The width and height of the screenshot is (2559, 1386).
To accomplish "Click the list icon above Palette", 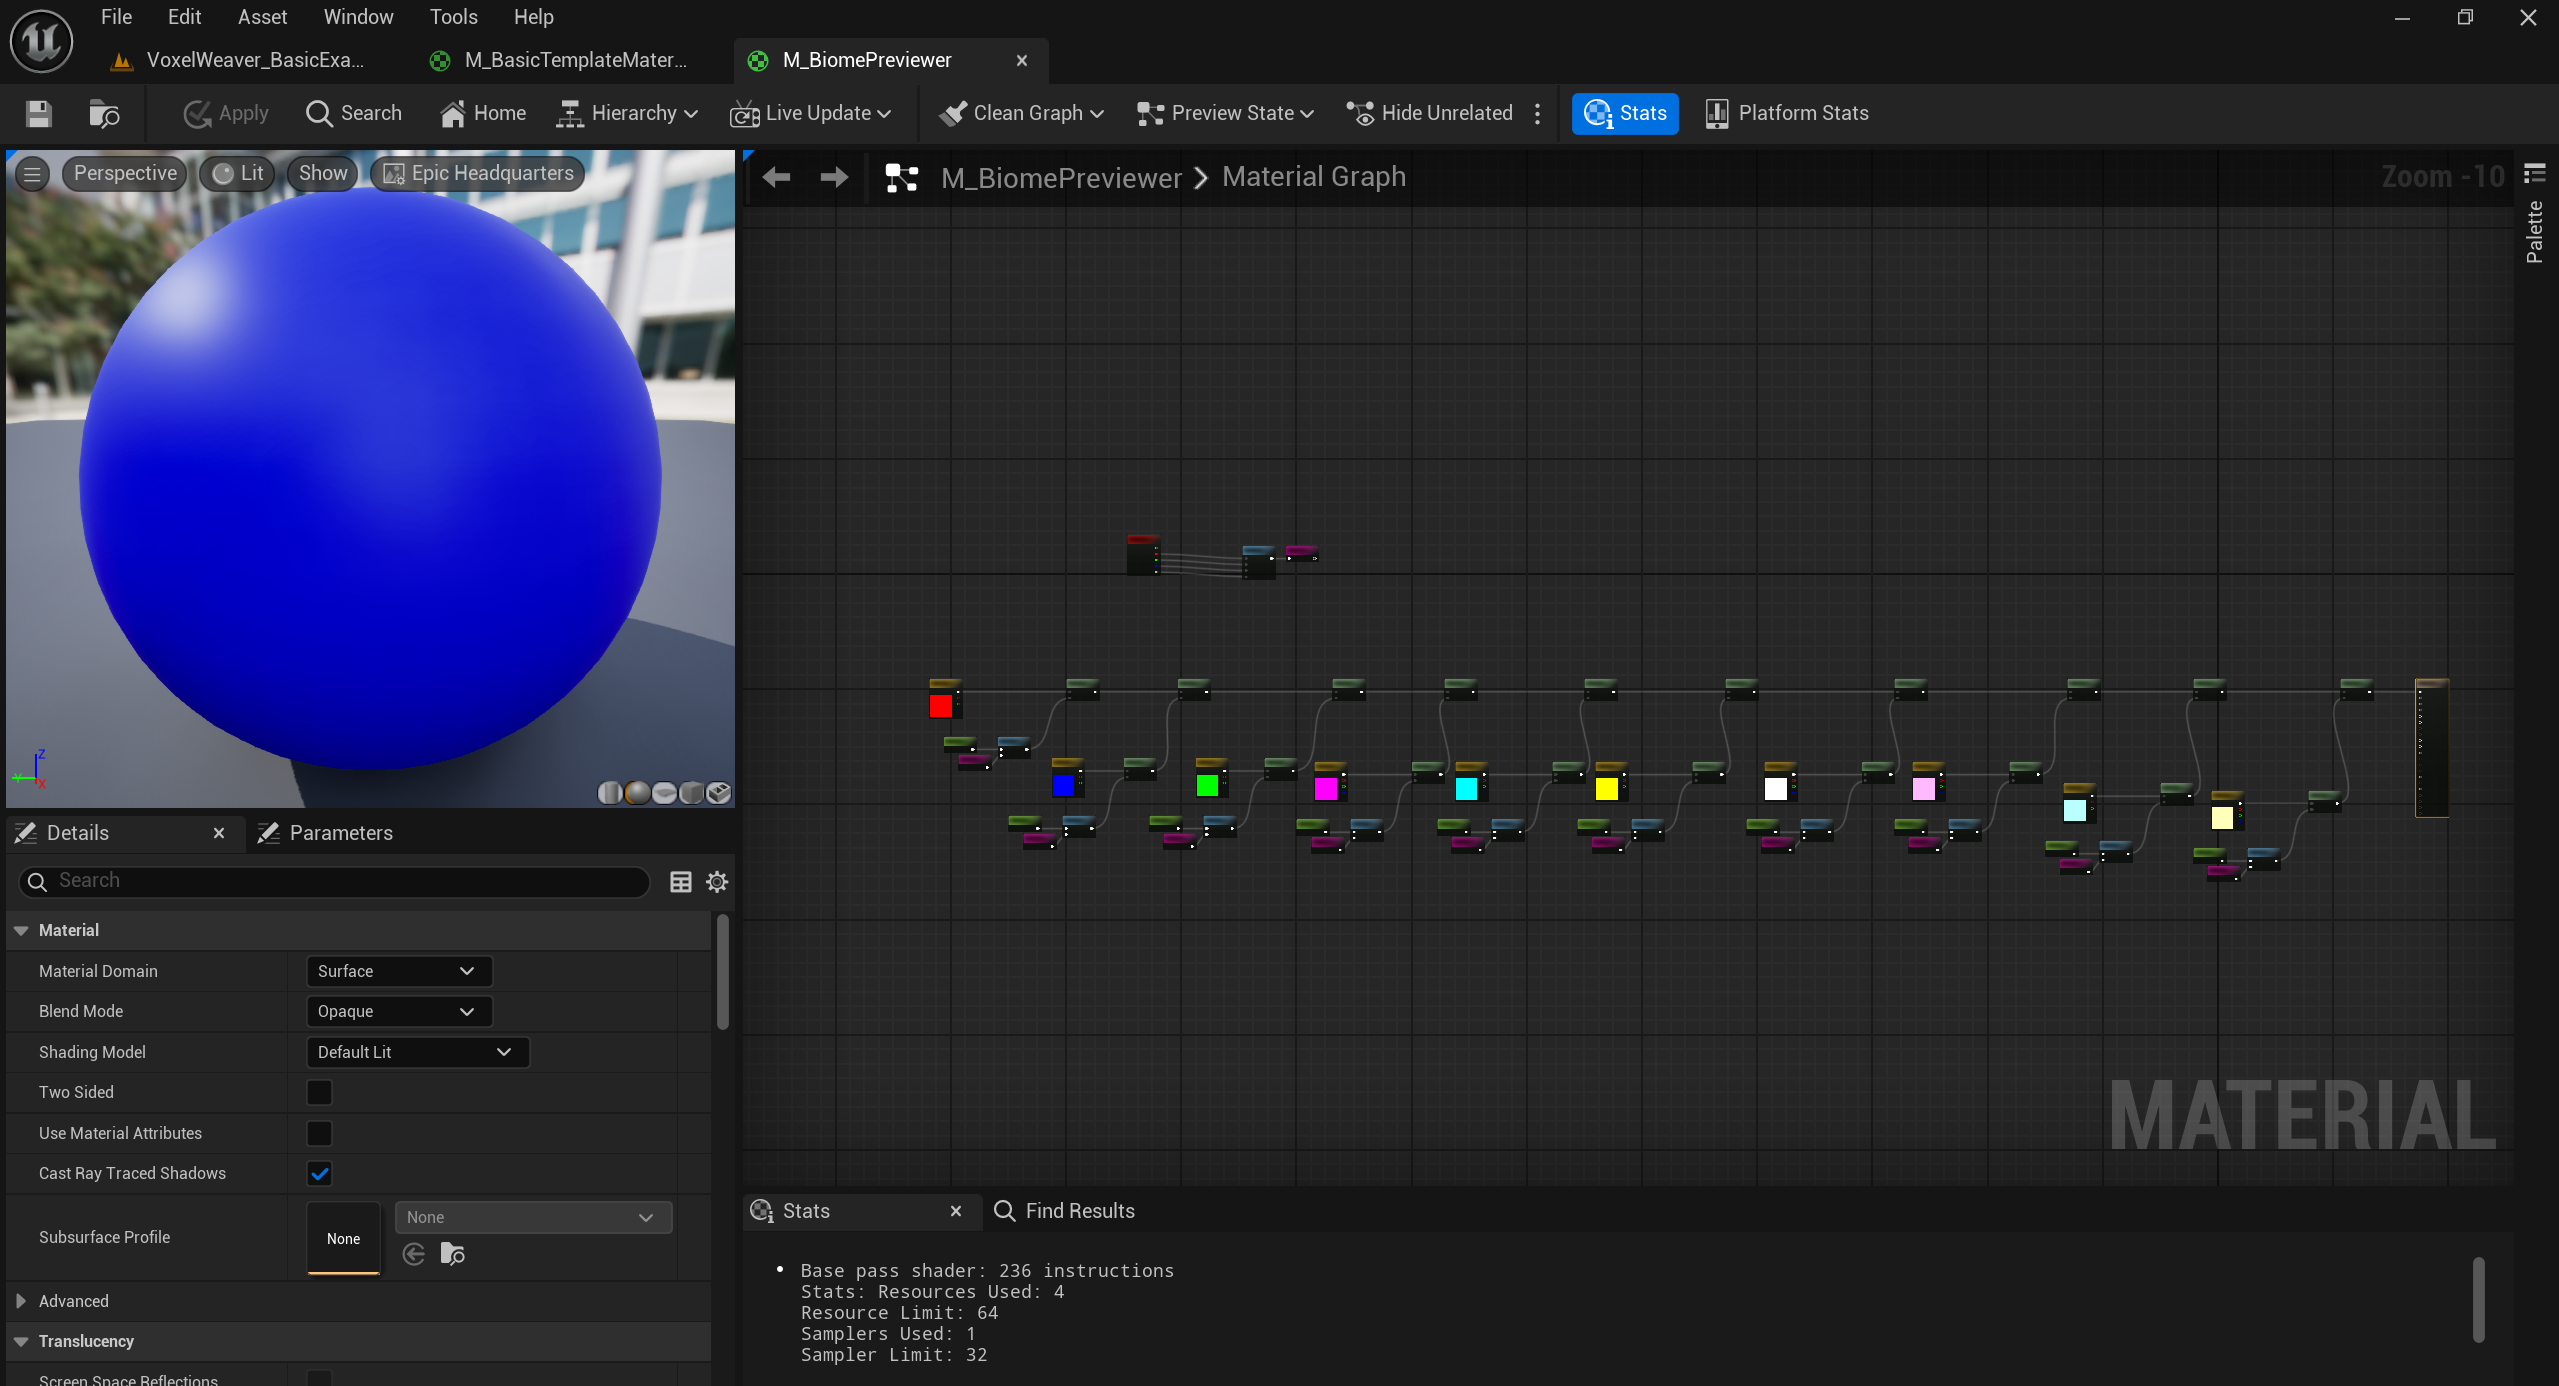I will 2535,174.
